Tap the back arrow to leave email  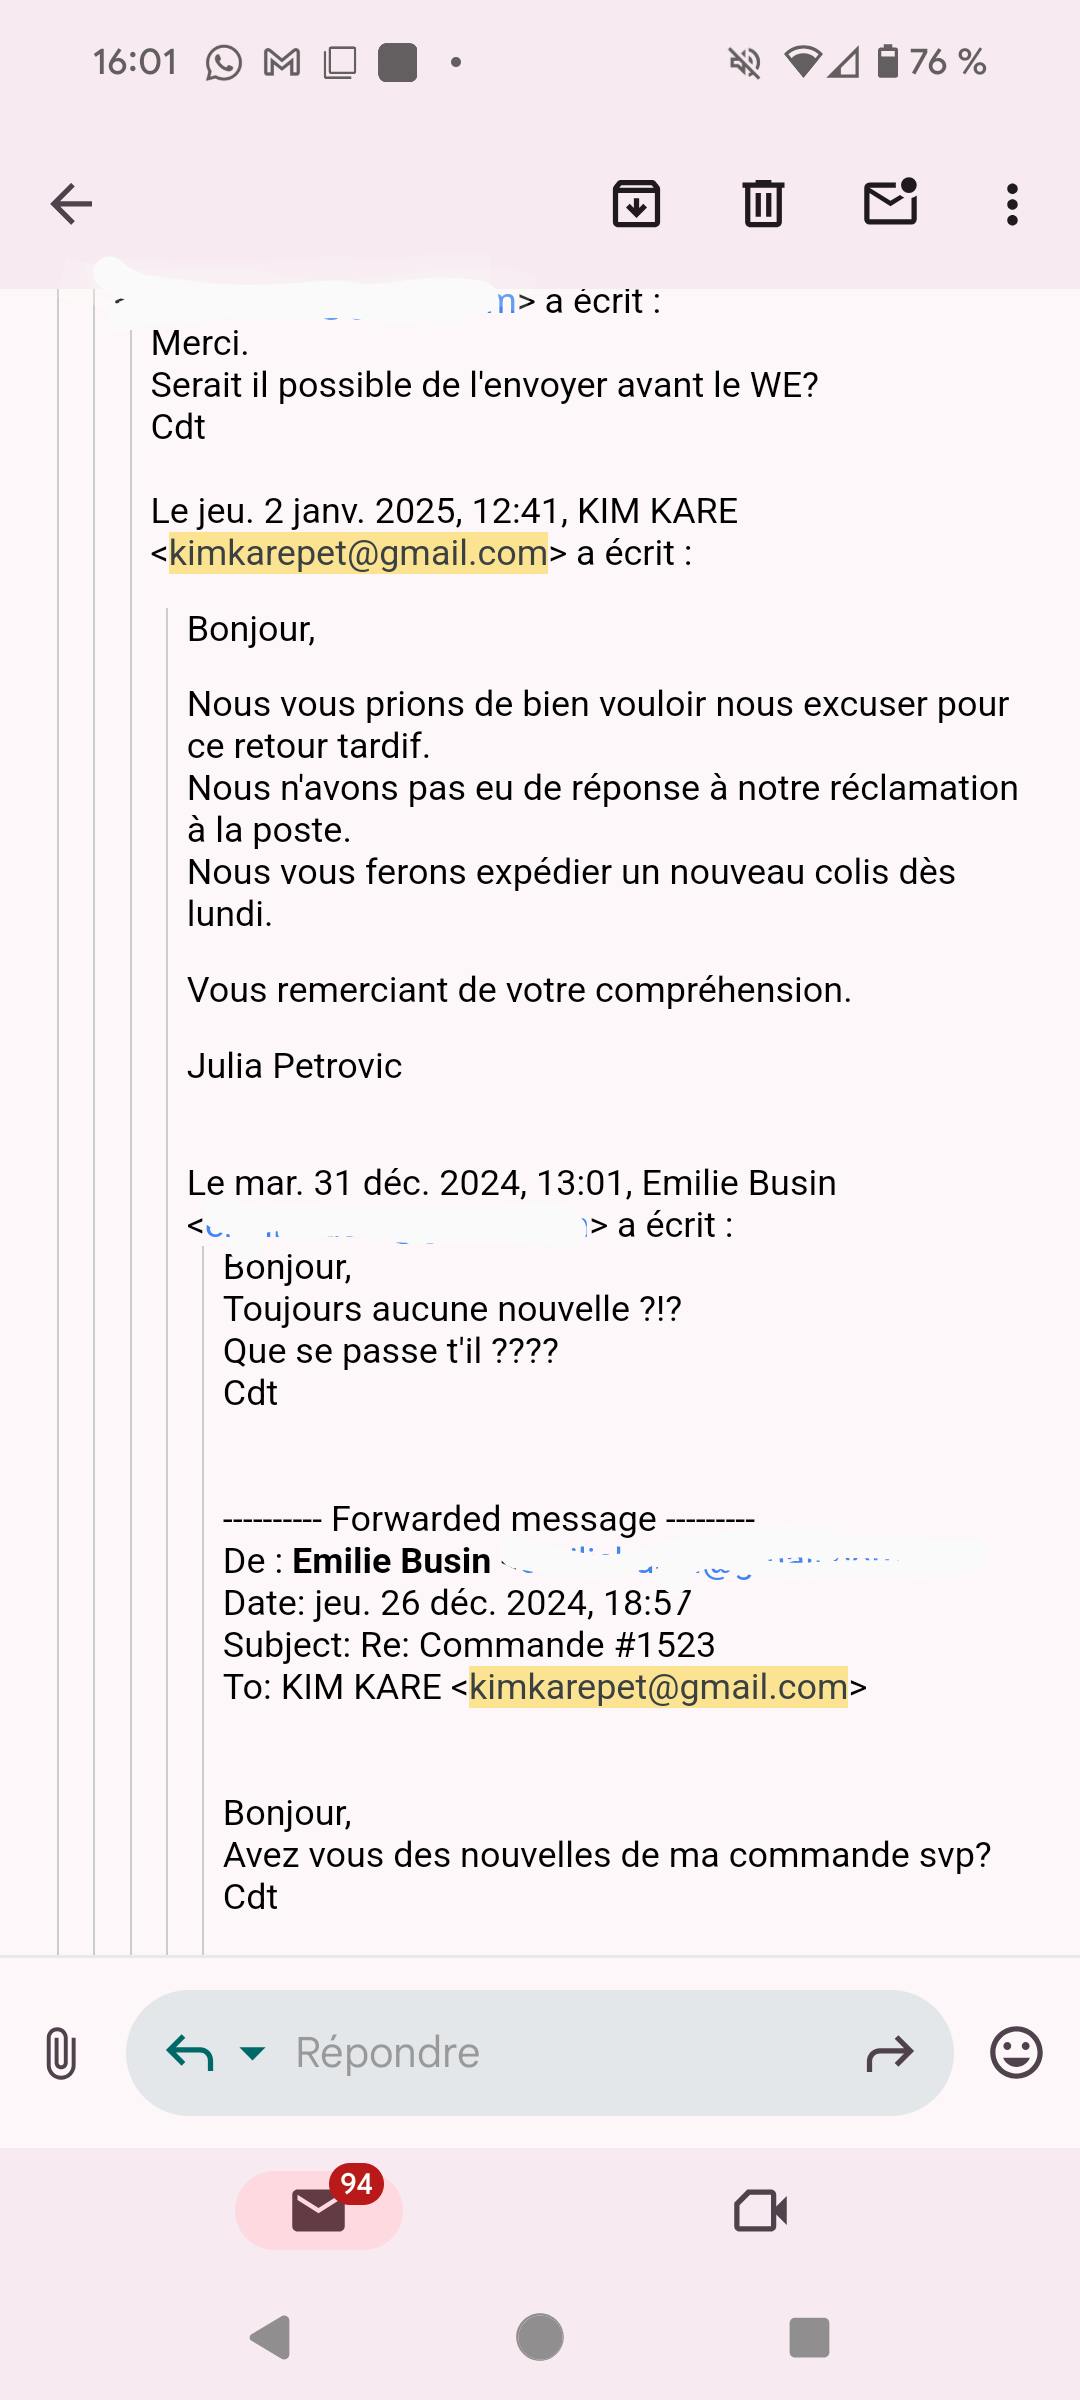71,205
